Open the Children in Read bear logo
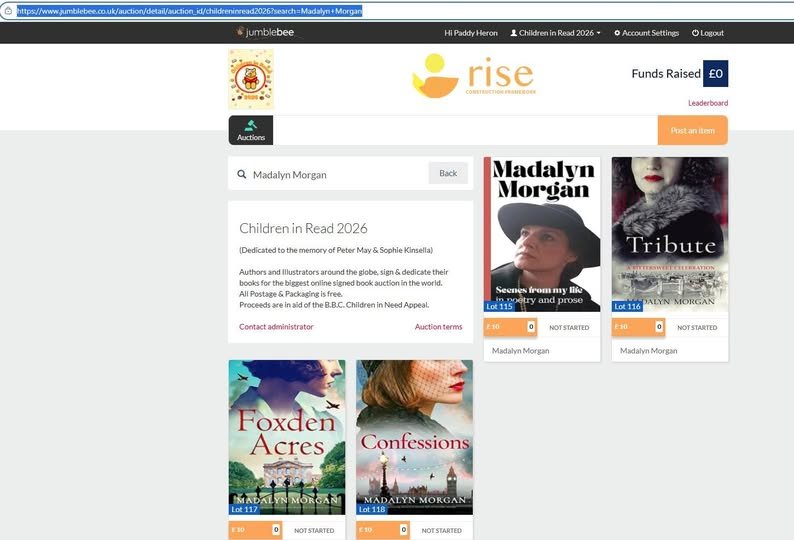The image size is (794, 540). click(251, 79)
